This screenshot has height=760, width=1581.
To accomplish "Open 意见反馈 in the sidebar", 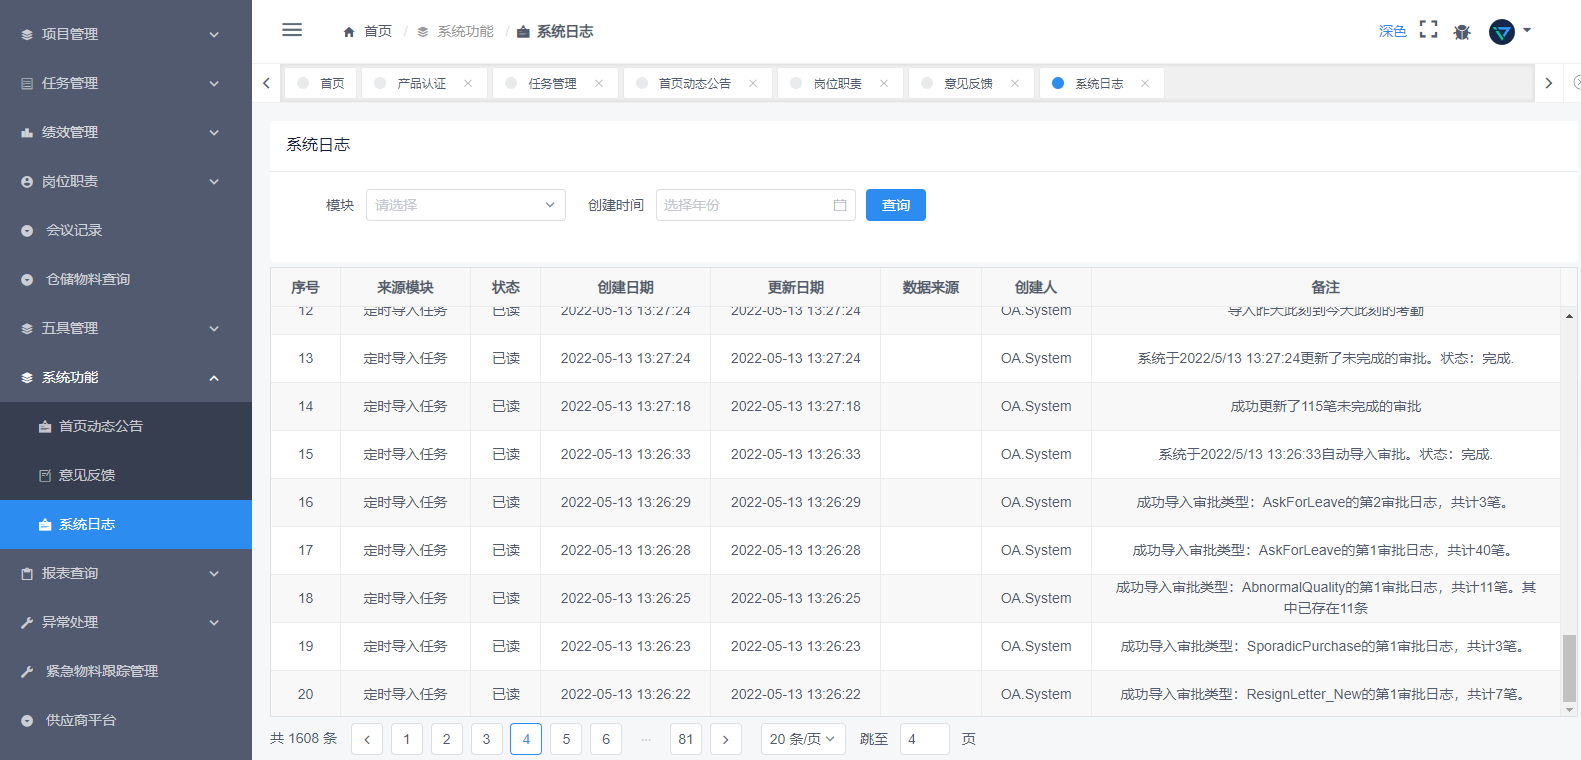I will click(126, 475).
